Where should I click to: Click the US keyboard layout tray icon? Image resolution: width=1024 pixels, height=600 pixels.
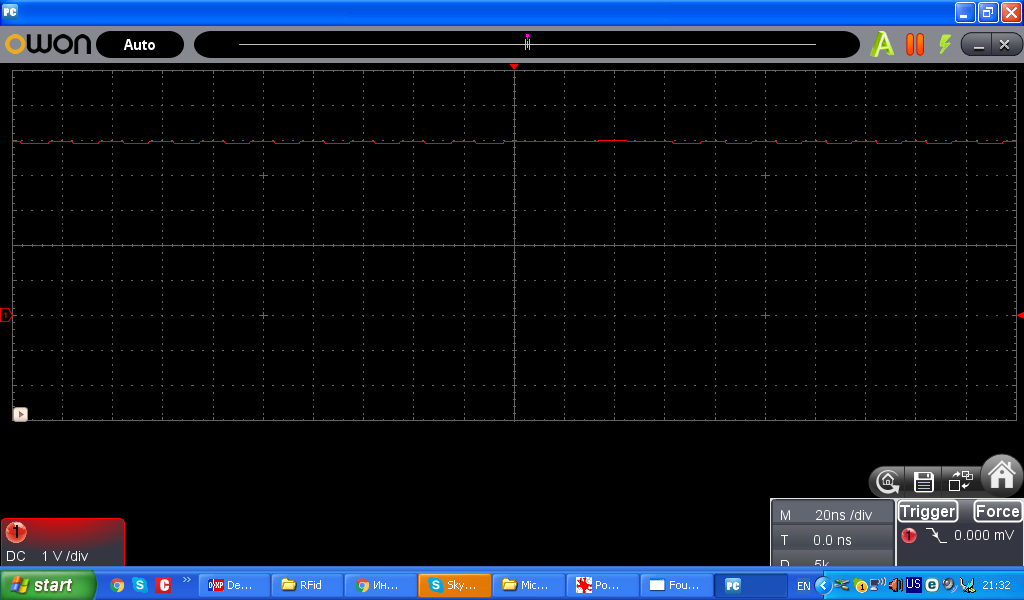[x=913, y=585]
